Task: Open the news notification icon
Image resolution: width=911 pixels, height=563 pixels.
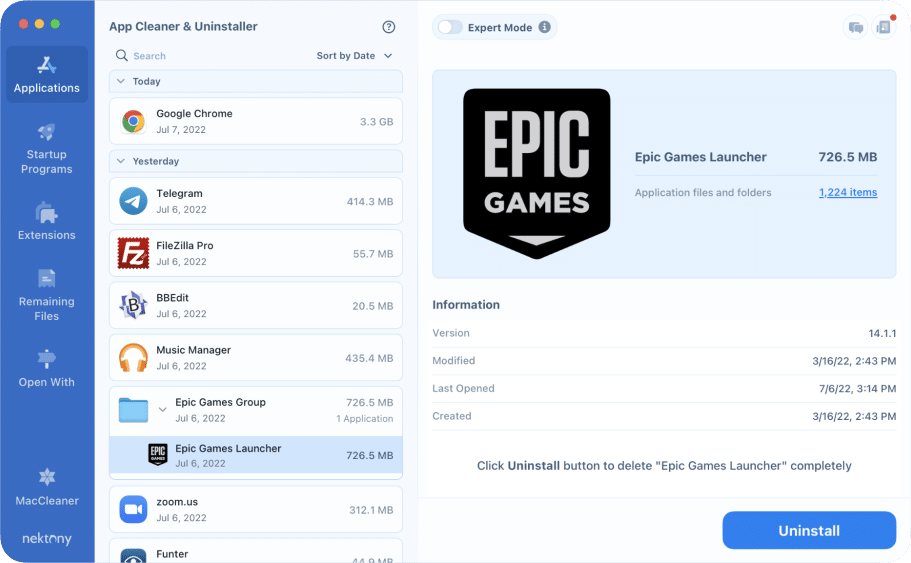Action: click(x=884, y=27)
